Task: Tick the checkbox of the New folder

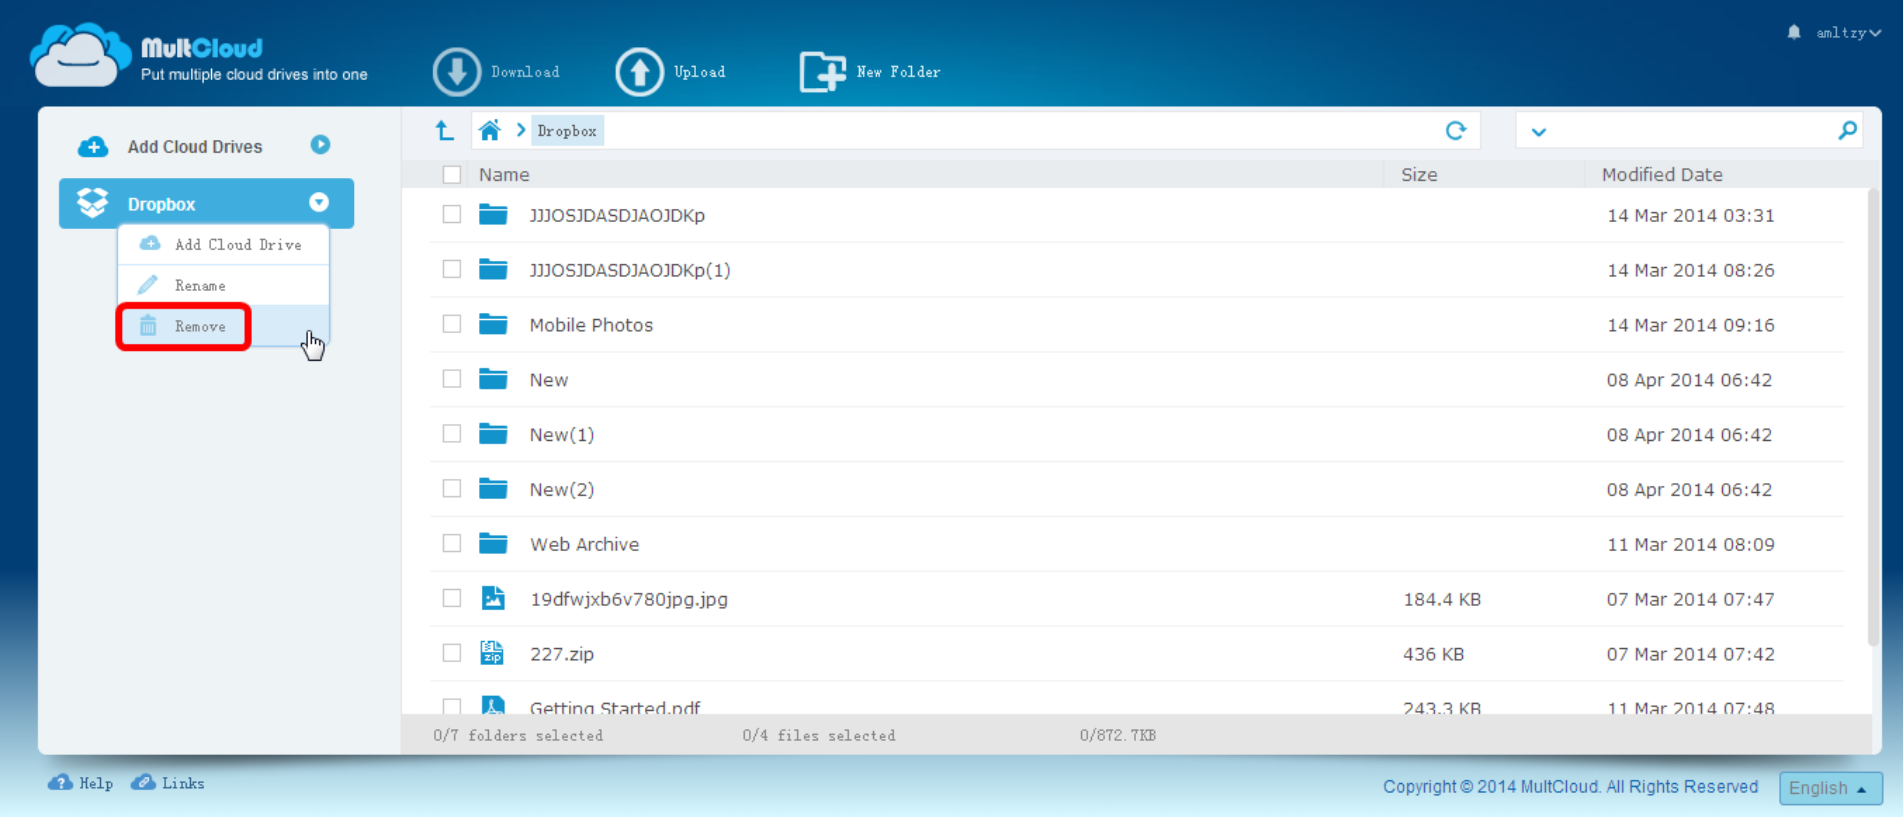Action: (452, 379)
